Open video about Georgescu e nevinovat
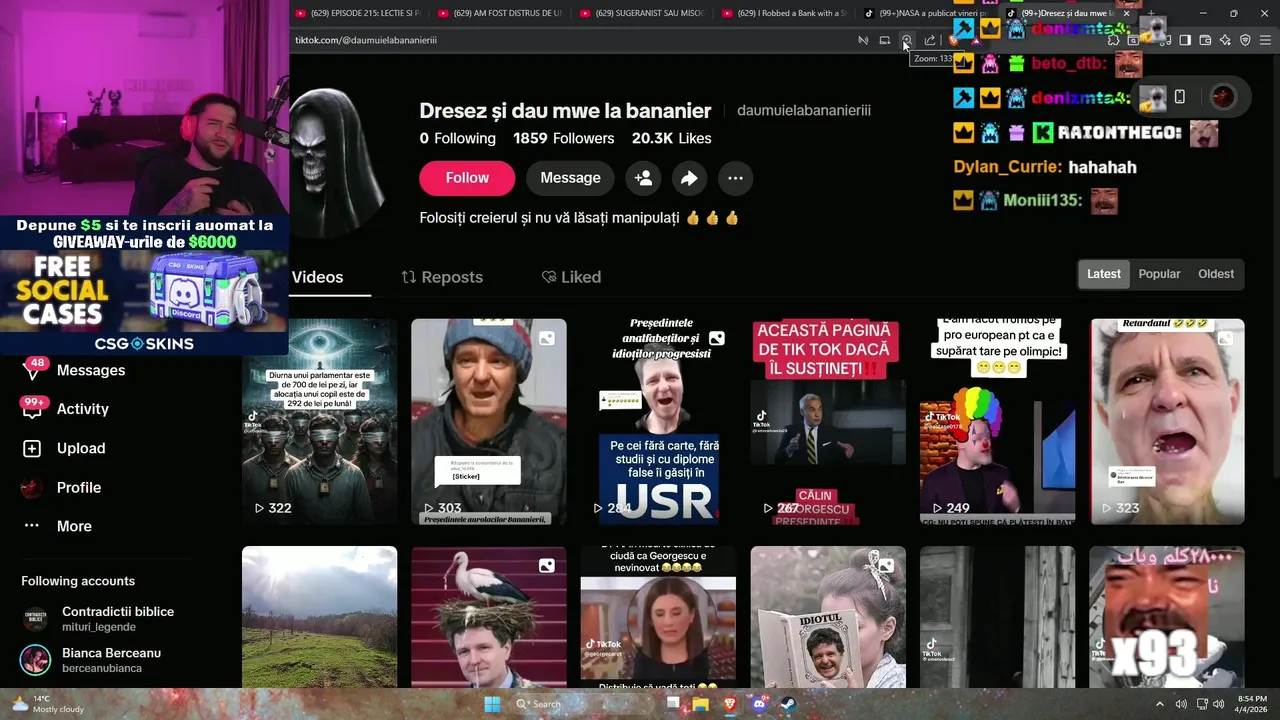The width and height of the screenshot is (1280, 720). point(658,617)
